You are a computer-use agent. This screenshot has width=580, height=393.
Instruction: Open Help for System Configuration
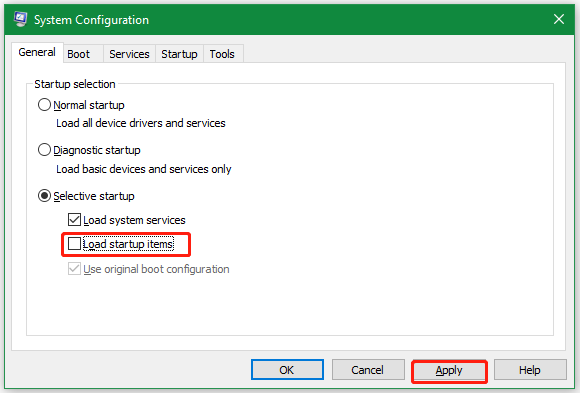[x=530, y=370]
